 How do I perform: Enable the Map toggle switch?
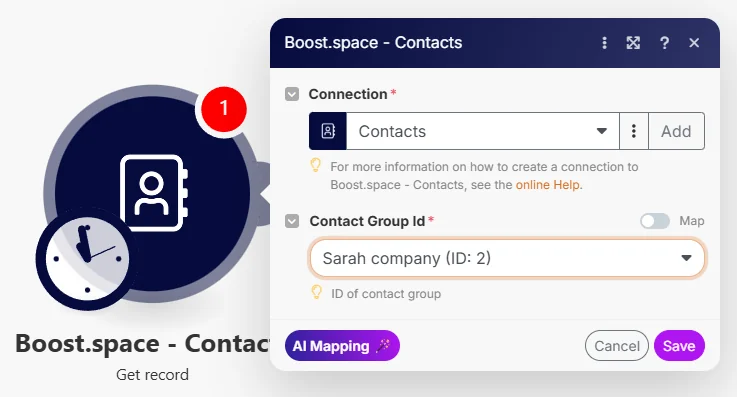click(x=655, y=221)
